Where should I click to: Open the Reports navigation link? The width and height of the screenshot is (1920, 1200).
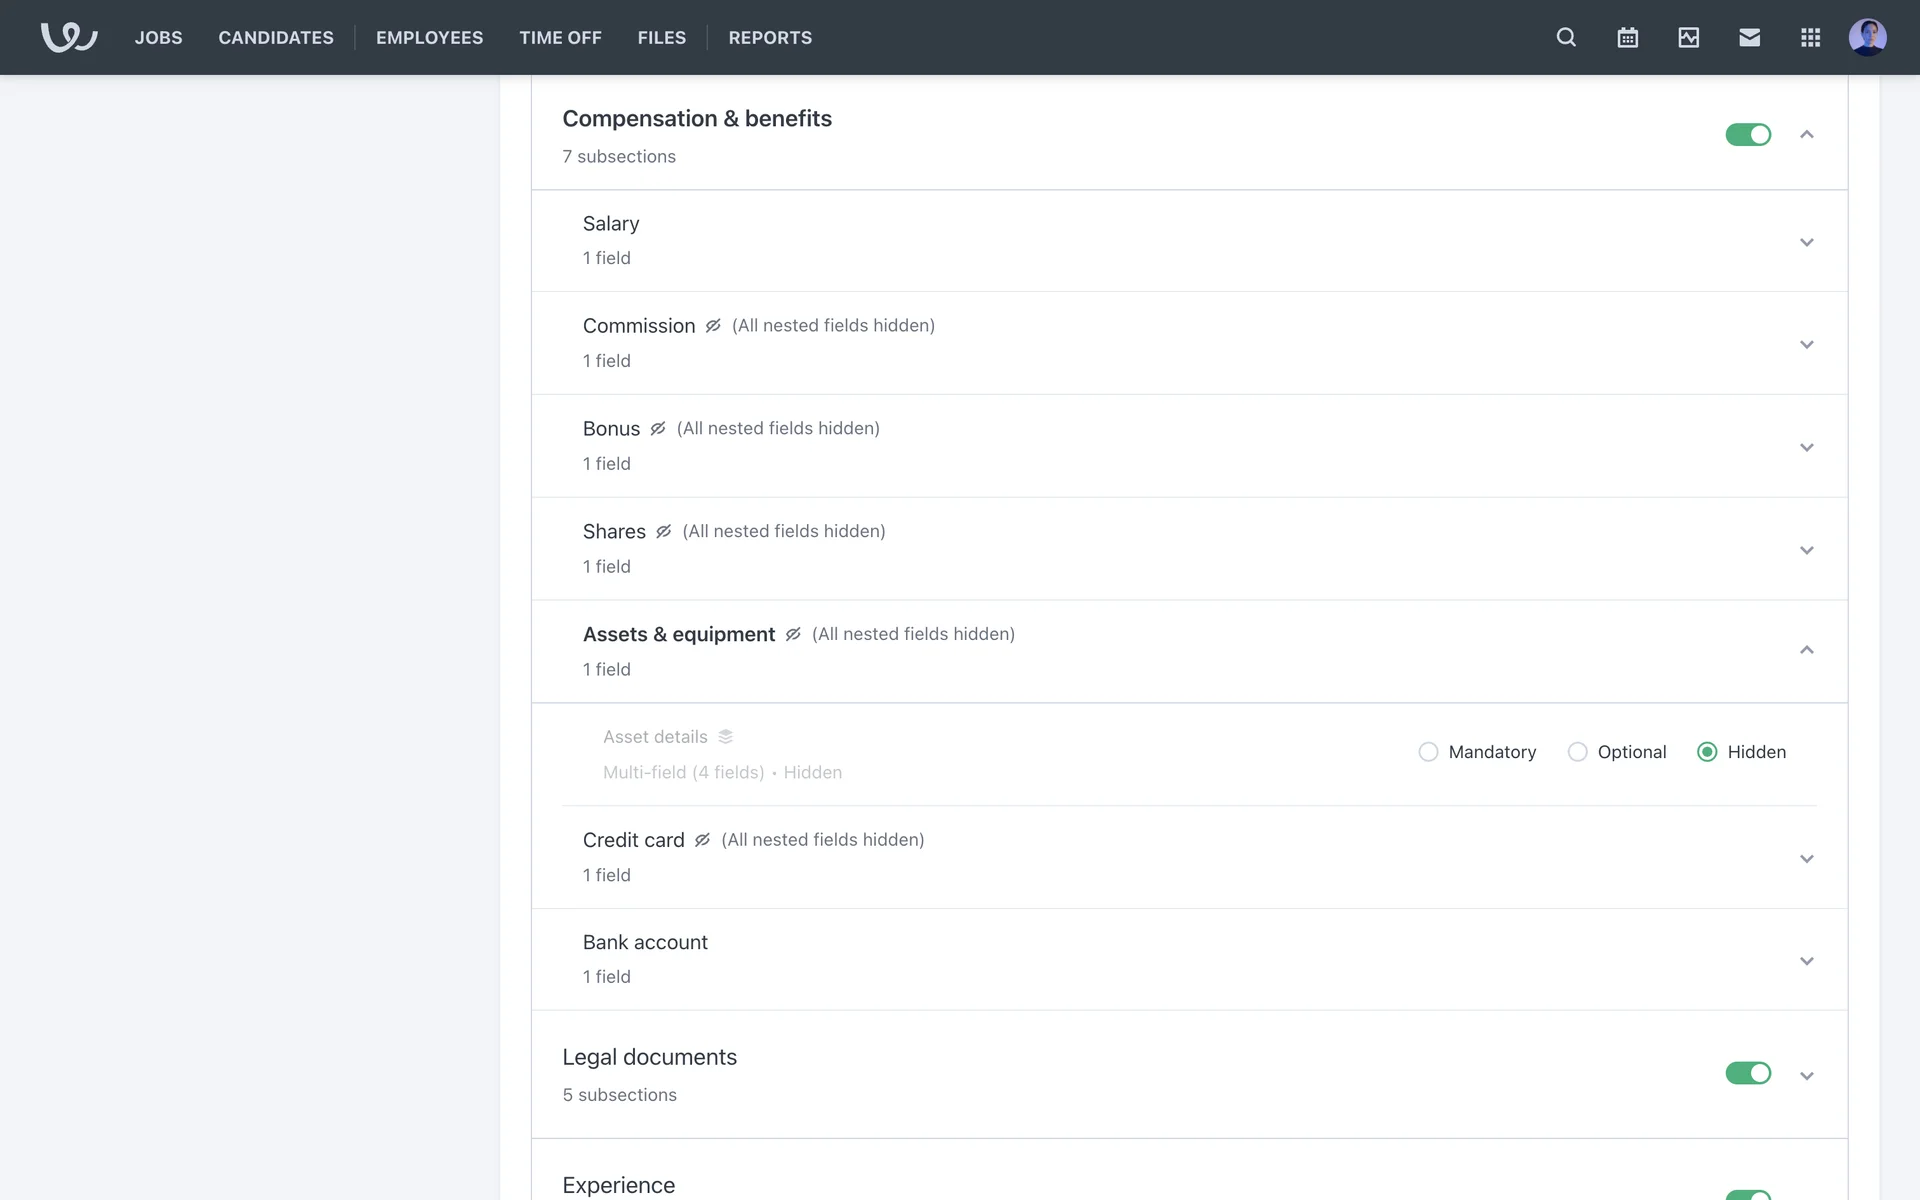point(770,38)
